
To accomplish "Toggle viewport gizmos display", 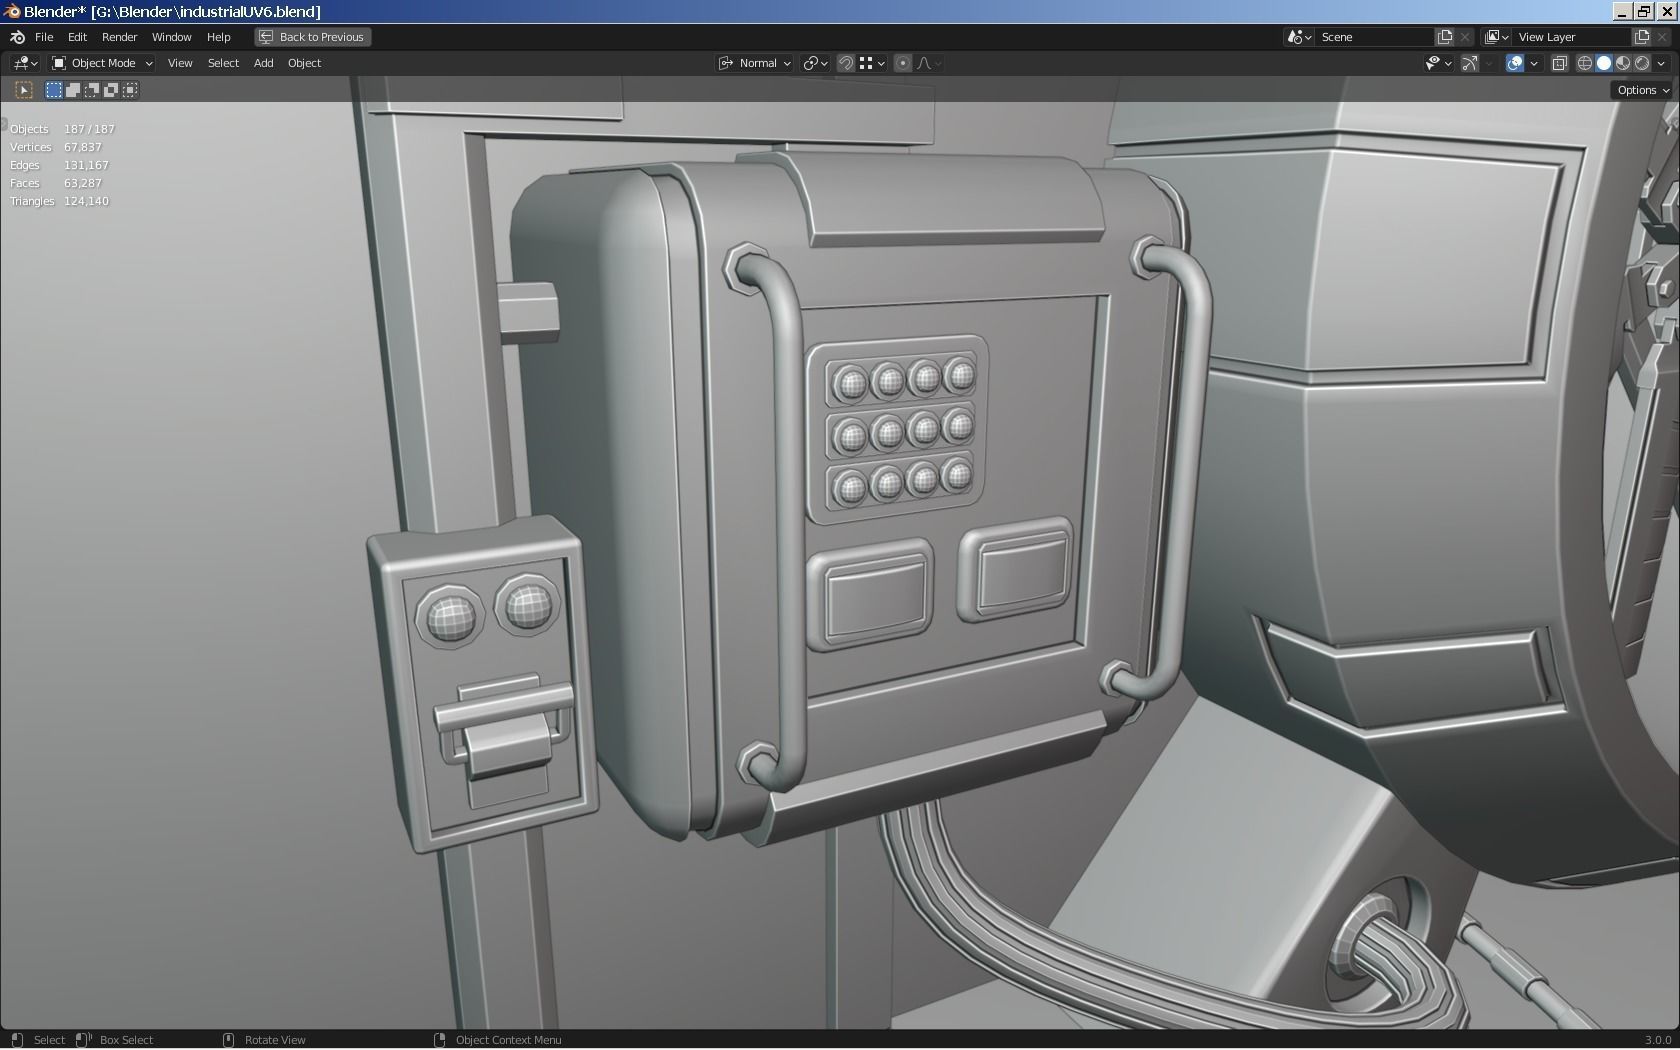I will coord(1470,63).
